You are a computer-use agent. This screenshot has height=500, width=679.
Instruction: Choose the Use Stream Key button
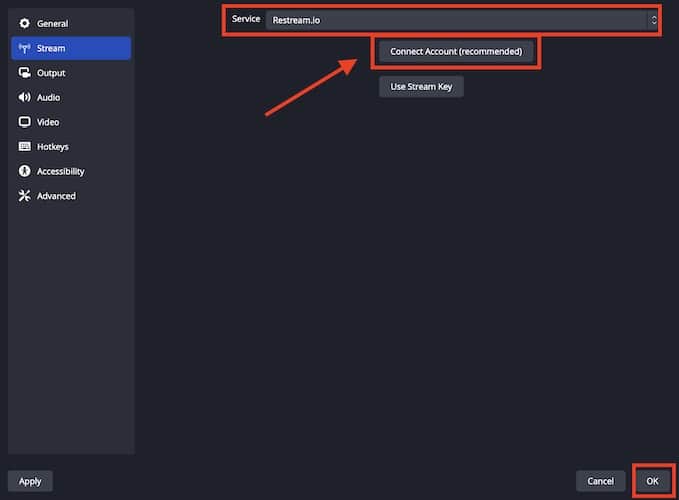coord(421,87)
